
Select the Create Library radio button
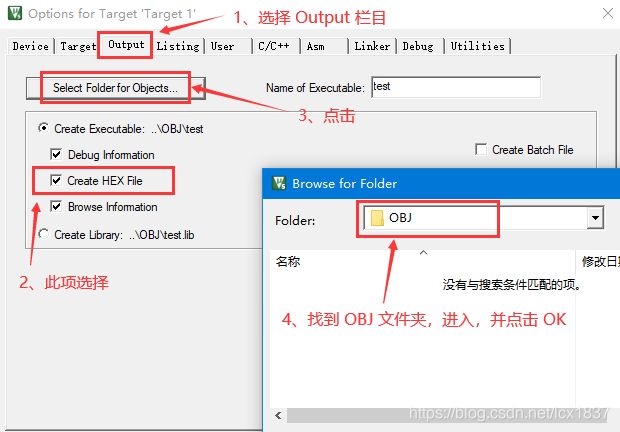(x=43, y=234)
